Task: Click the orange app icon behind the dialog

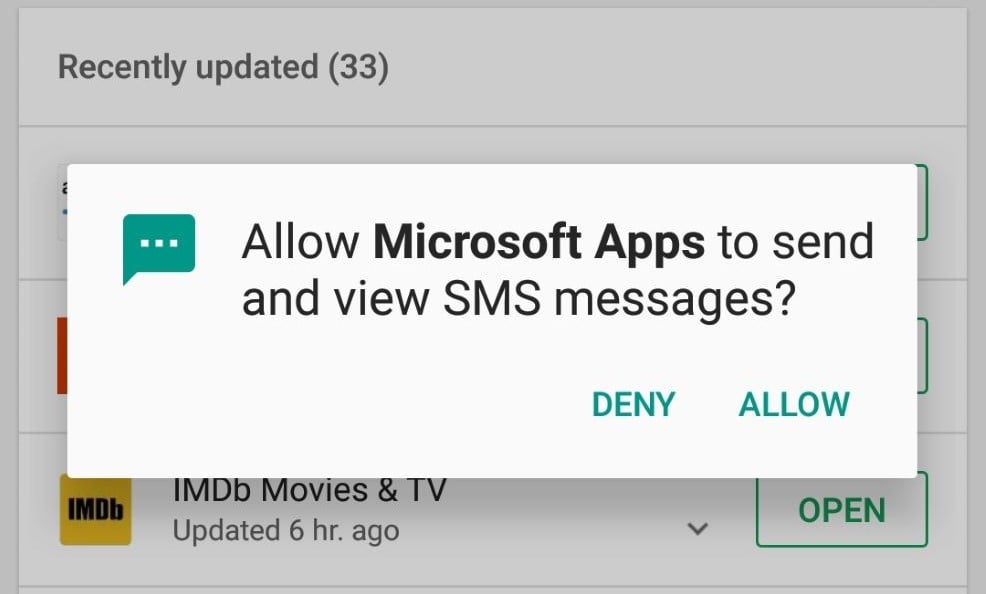Action: 62,356
